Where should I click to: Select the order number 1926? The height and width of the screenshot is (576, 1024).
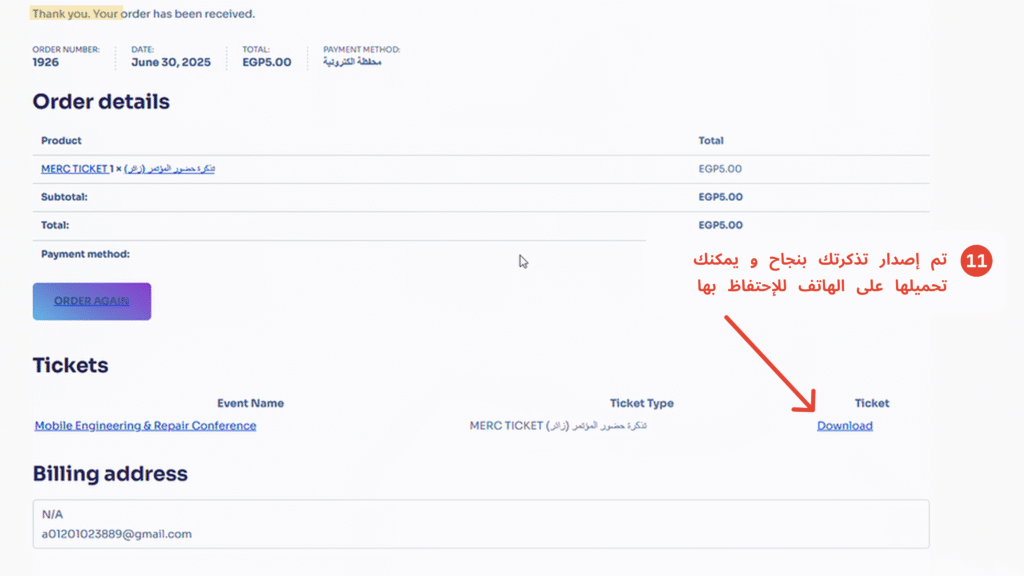click(46, 62)
